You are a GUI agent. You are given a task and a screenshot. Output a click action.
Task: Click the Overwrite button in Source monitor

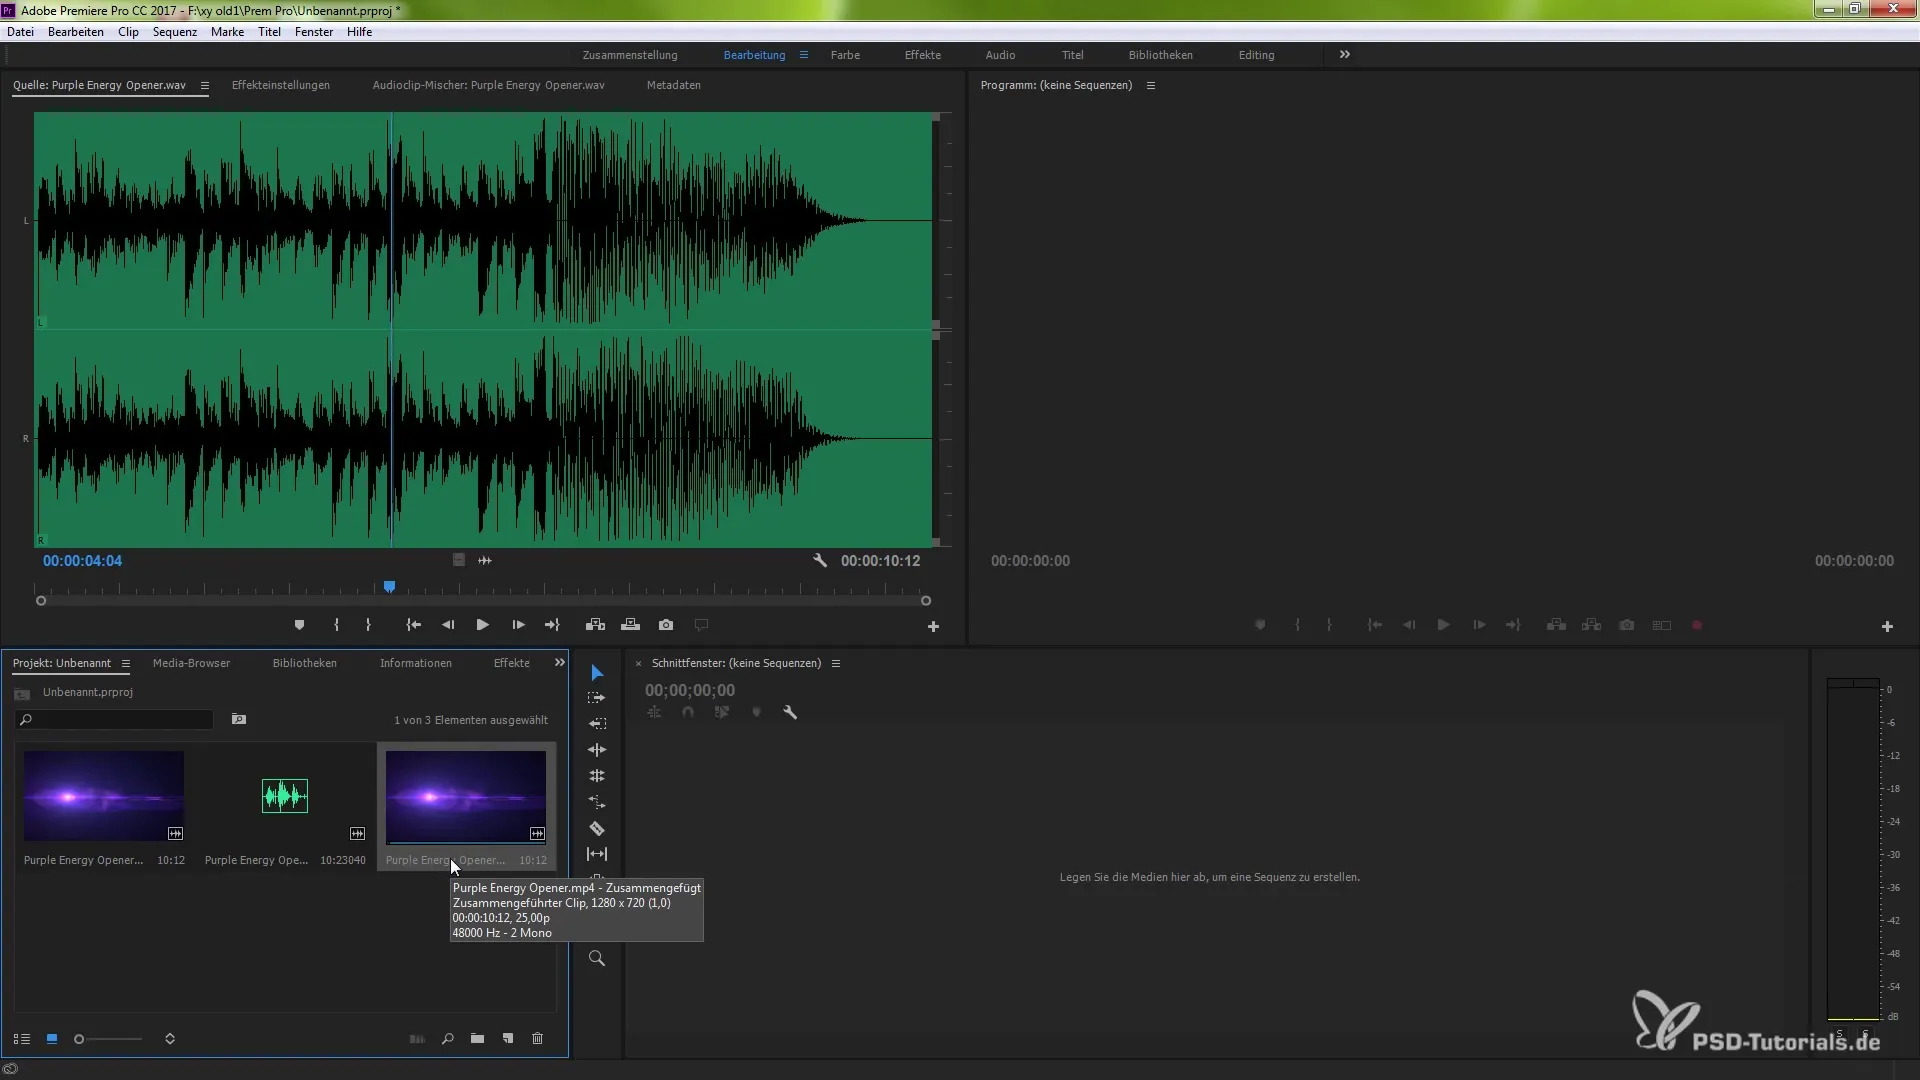point(630,625)
